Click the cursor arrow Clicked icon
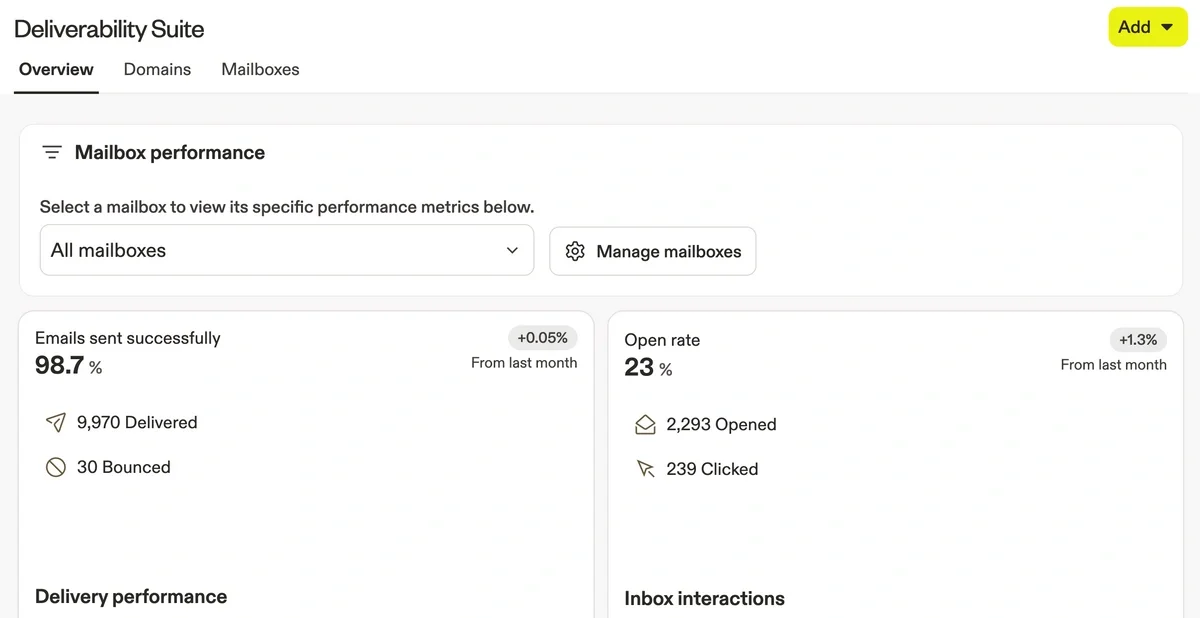Screen dimensions: 1200x618 [645, 469]
